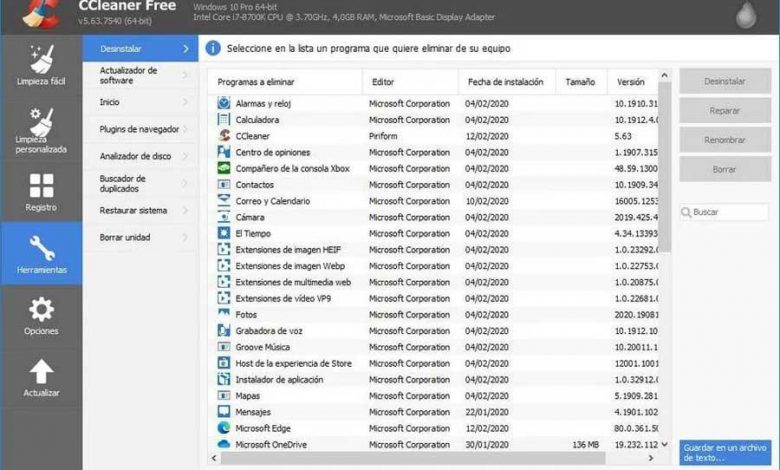Sort by Versión column header
Screen dimensions: 780x470
click(x=633, y=82)
